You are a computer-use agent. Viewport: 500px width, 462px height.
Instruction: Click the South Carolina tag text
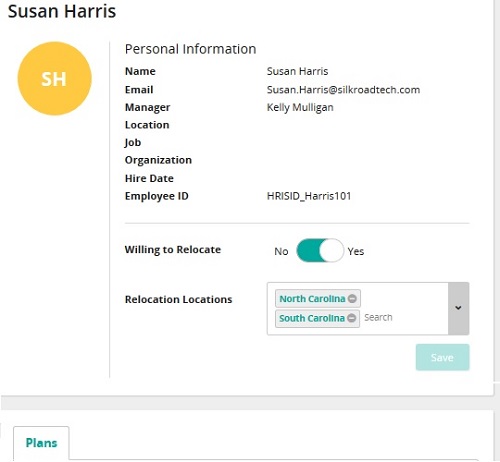point(312,318)
